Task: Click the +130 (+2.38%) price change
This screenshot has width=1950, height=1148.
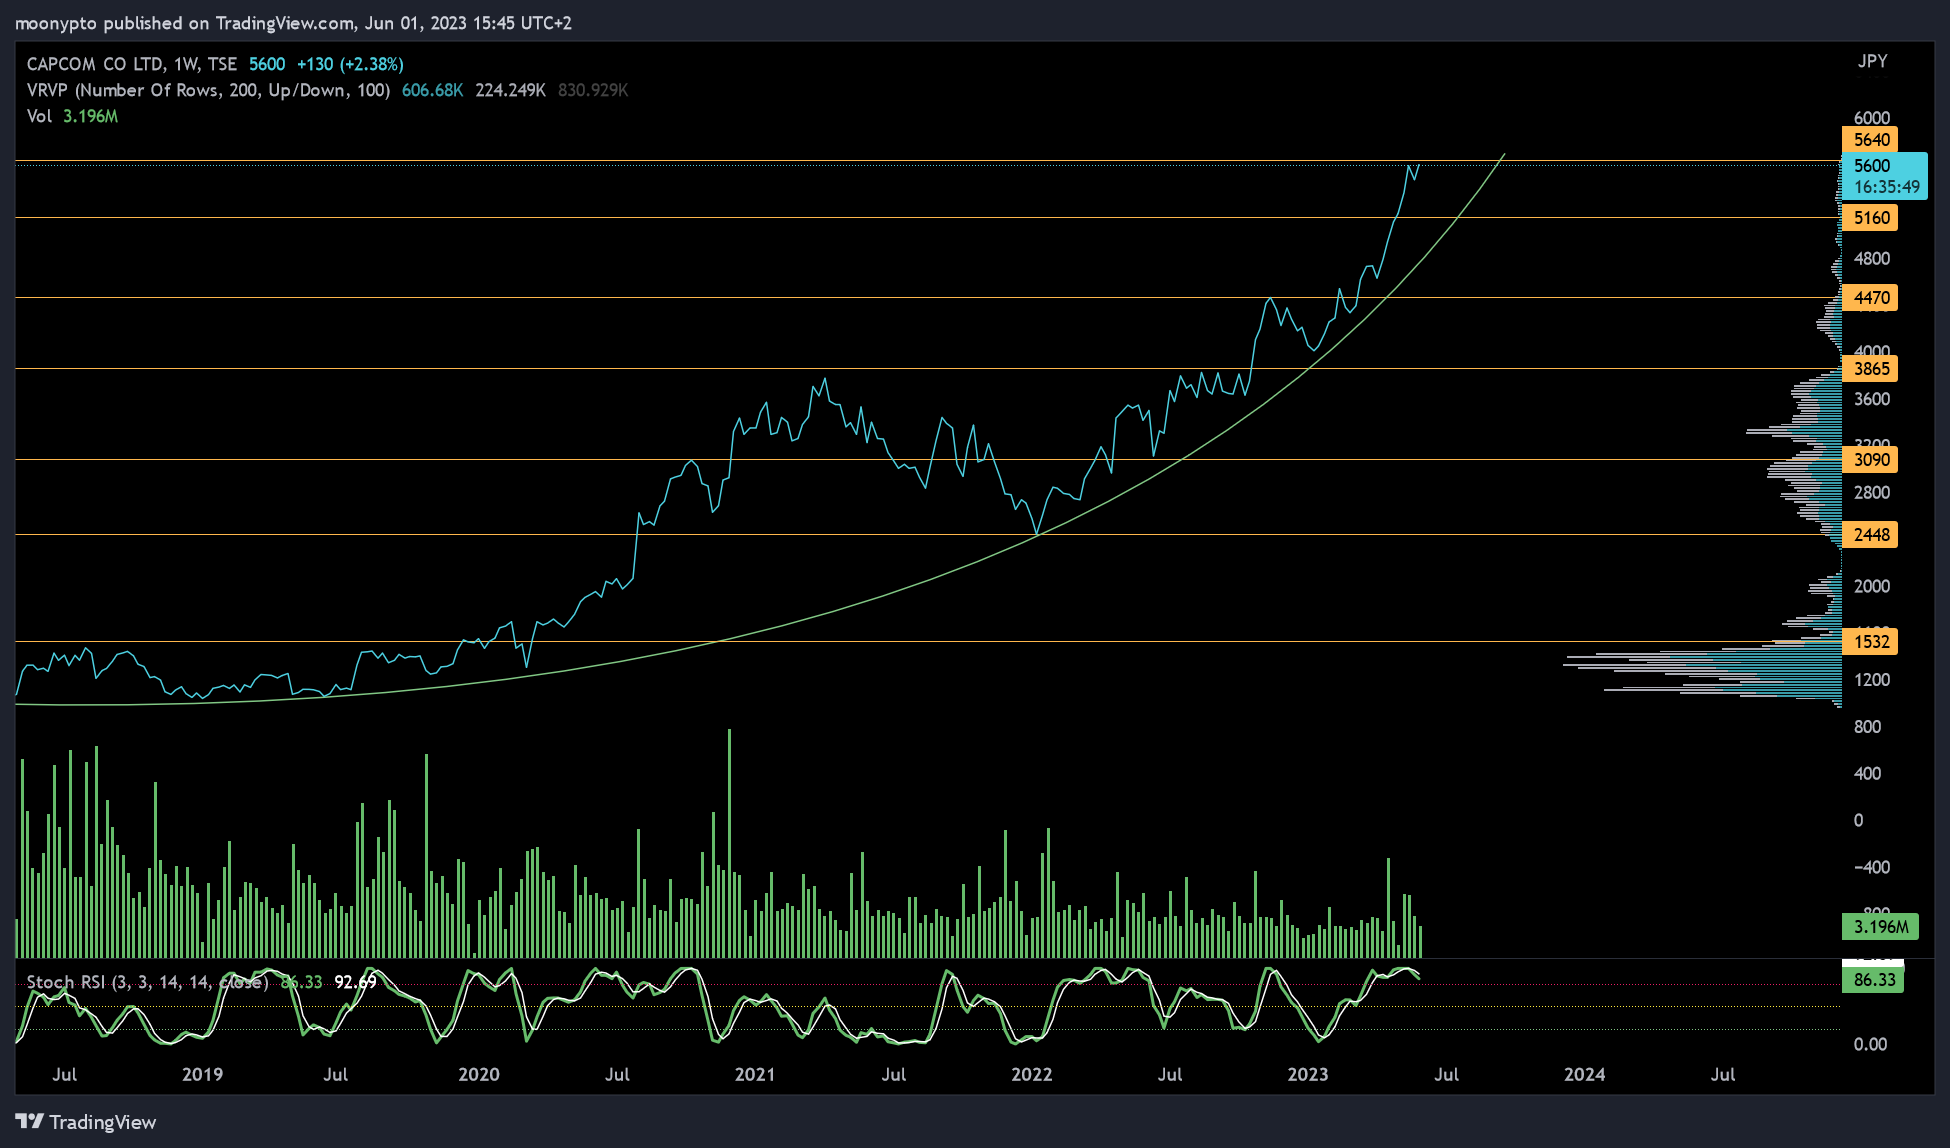Action: pyautogui.click(x=350, y=64)
